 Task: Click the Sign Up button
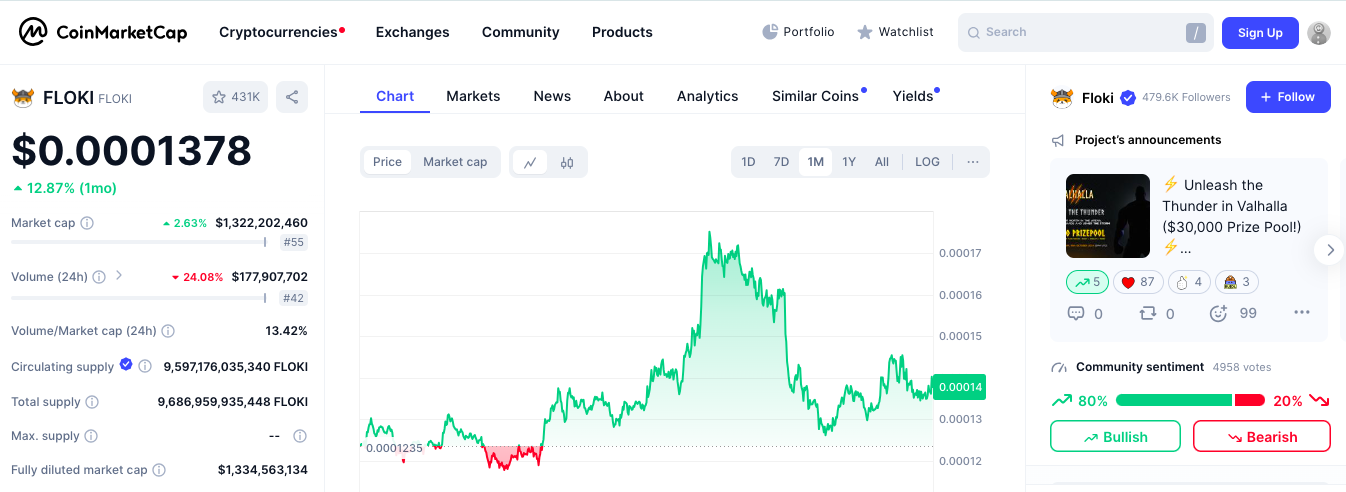coord(1260,33)
